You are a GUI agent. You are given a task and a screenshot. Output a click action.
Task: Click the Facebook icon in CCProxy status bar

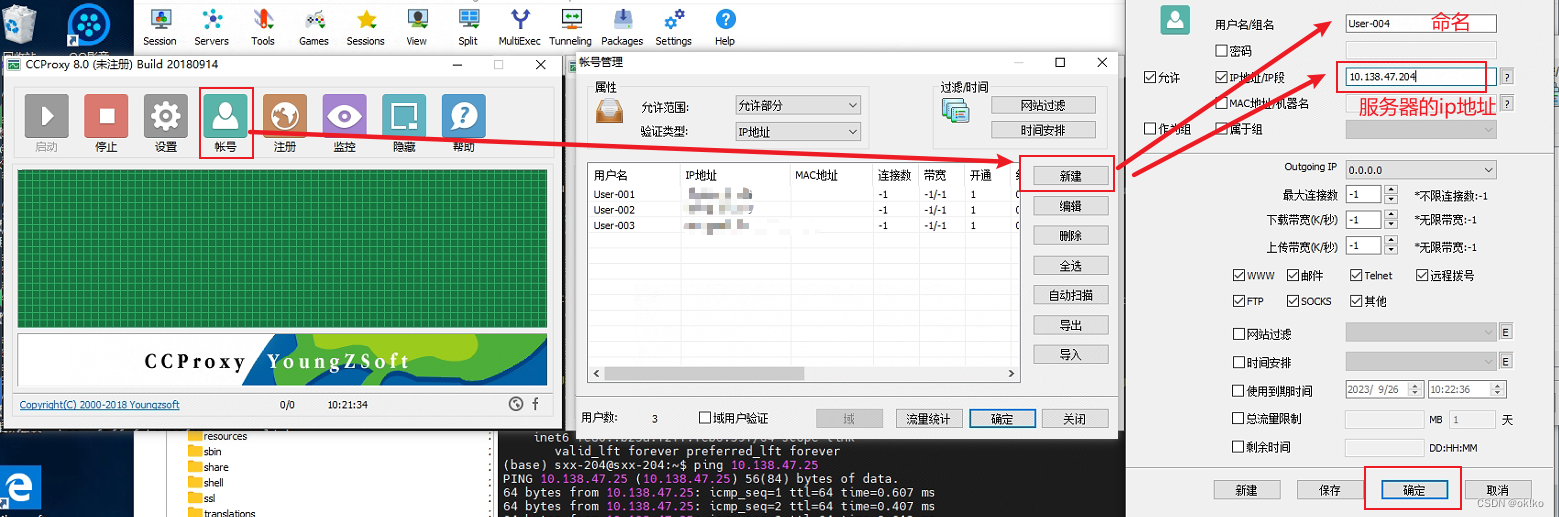pos(535,404)
